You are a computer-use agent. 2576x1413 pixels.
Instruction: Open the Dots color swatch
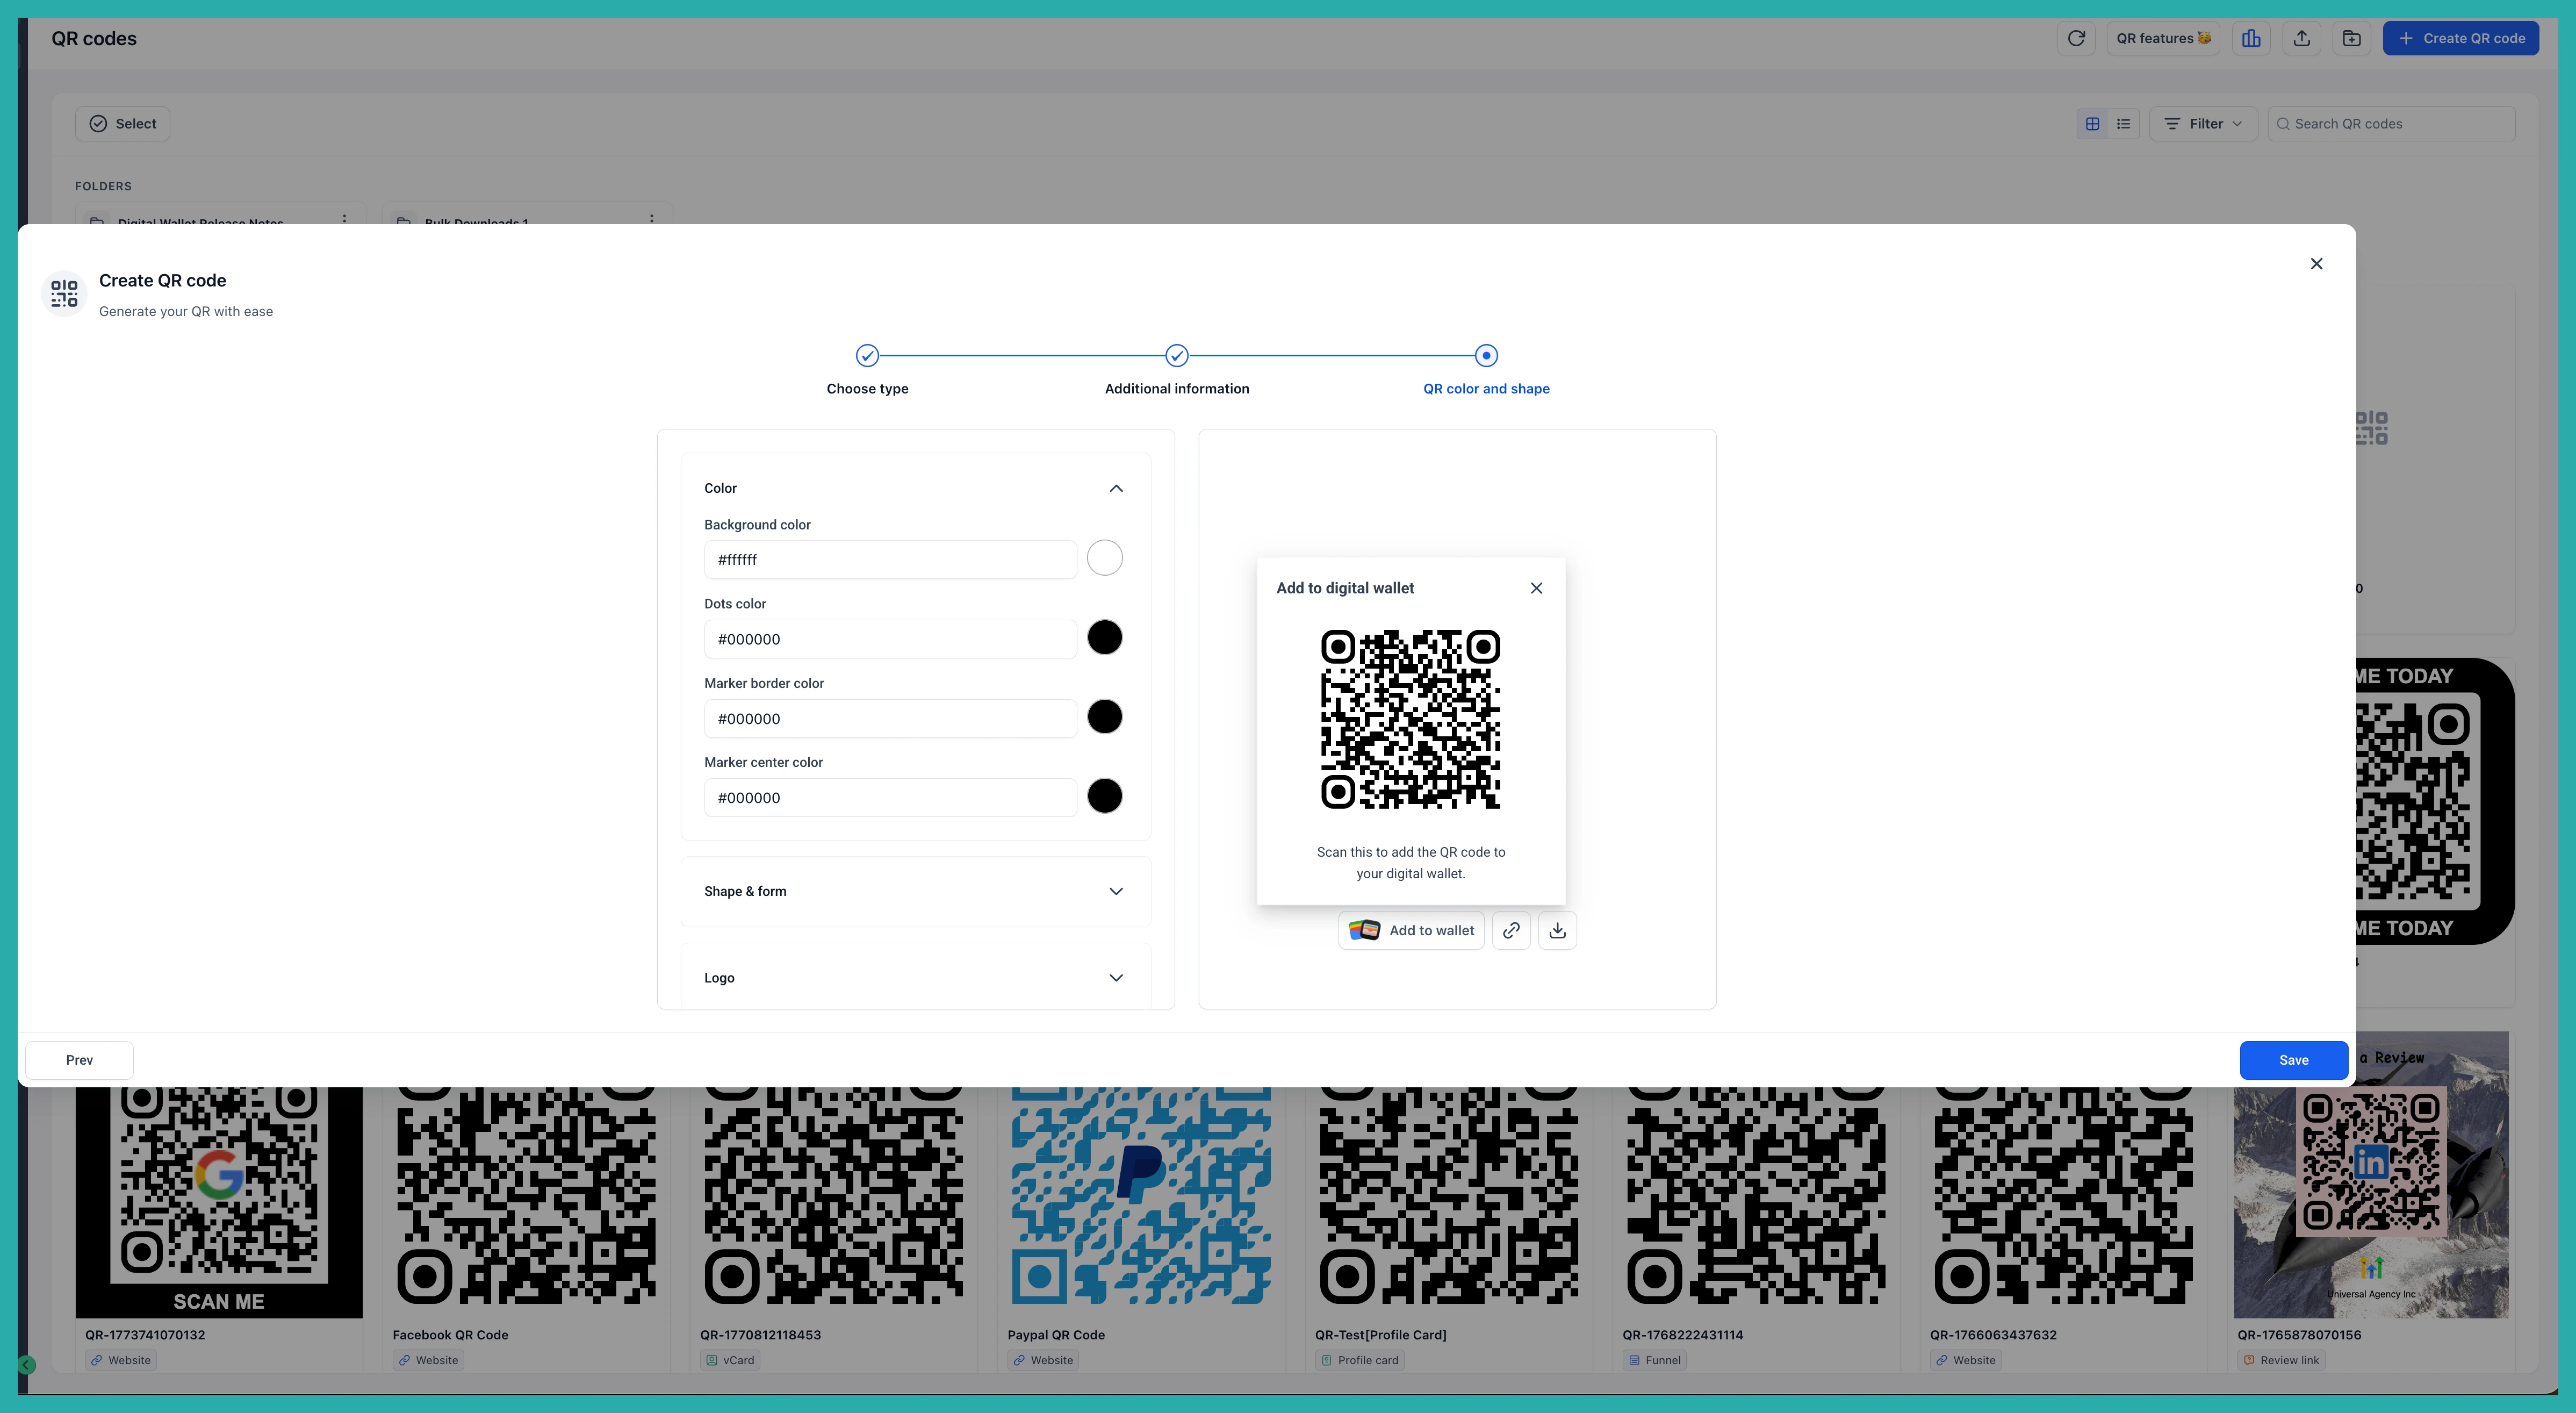(1104, 637)
